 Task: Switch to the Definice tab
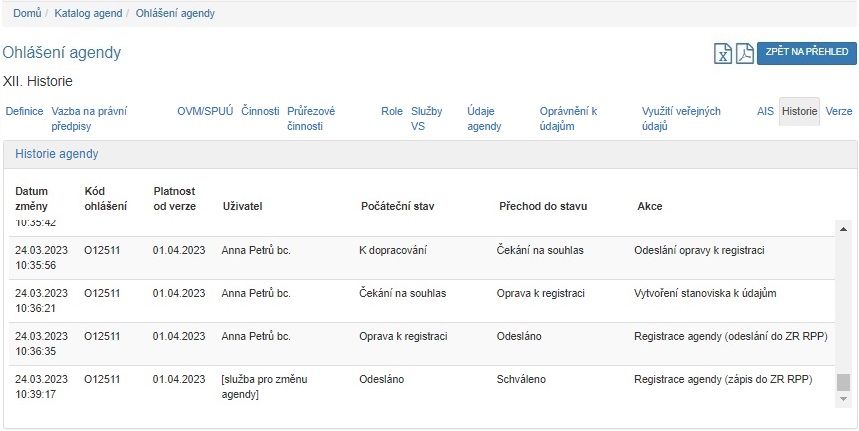[x=24, y=112]
